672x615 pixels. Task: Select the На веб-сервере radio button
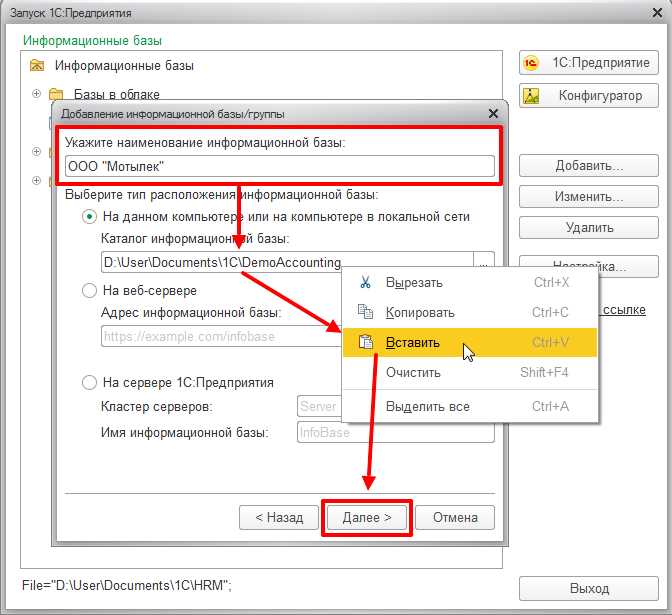[x=89, y=291]
